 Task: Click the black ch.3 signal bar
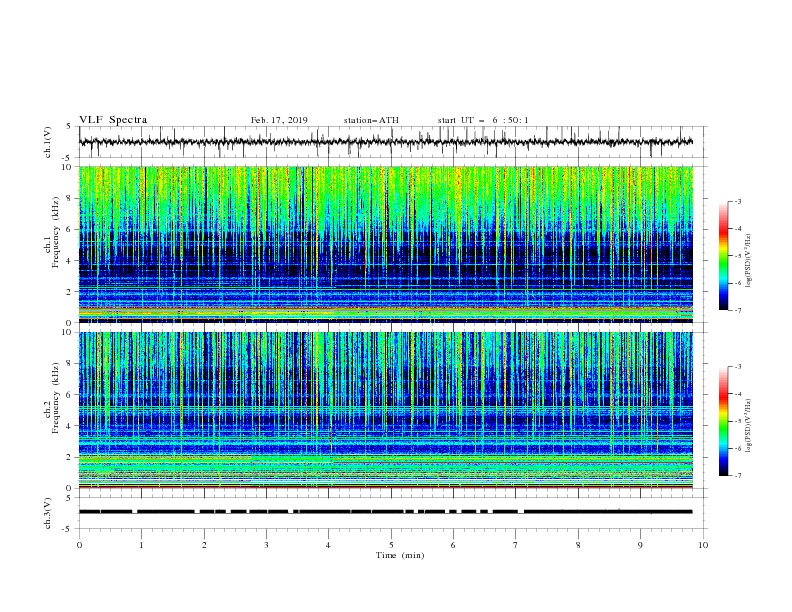tap(385, 512)
